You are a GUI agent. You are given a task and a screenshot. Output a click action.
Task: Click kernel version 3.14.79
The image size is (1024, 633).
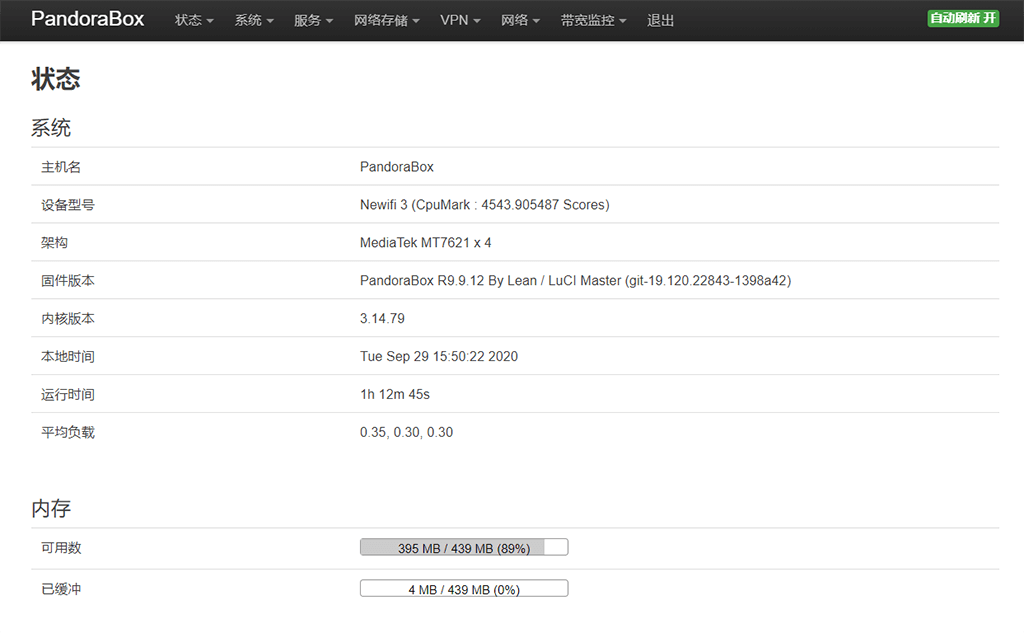click(x=382, y=318)
